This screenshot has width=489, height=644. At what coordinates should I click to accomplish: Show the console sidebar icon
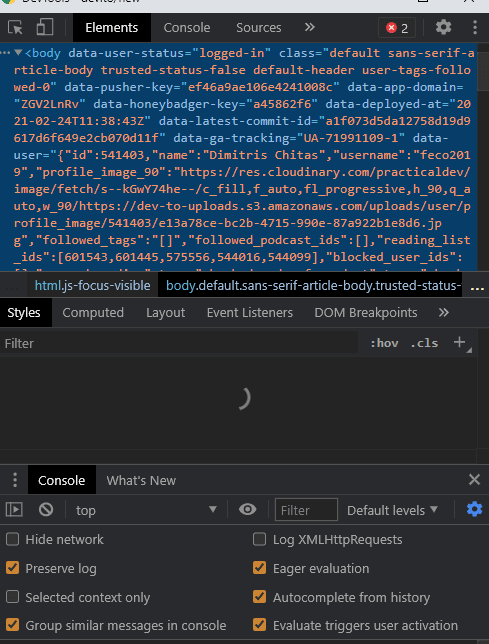pos(14,510)
